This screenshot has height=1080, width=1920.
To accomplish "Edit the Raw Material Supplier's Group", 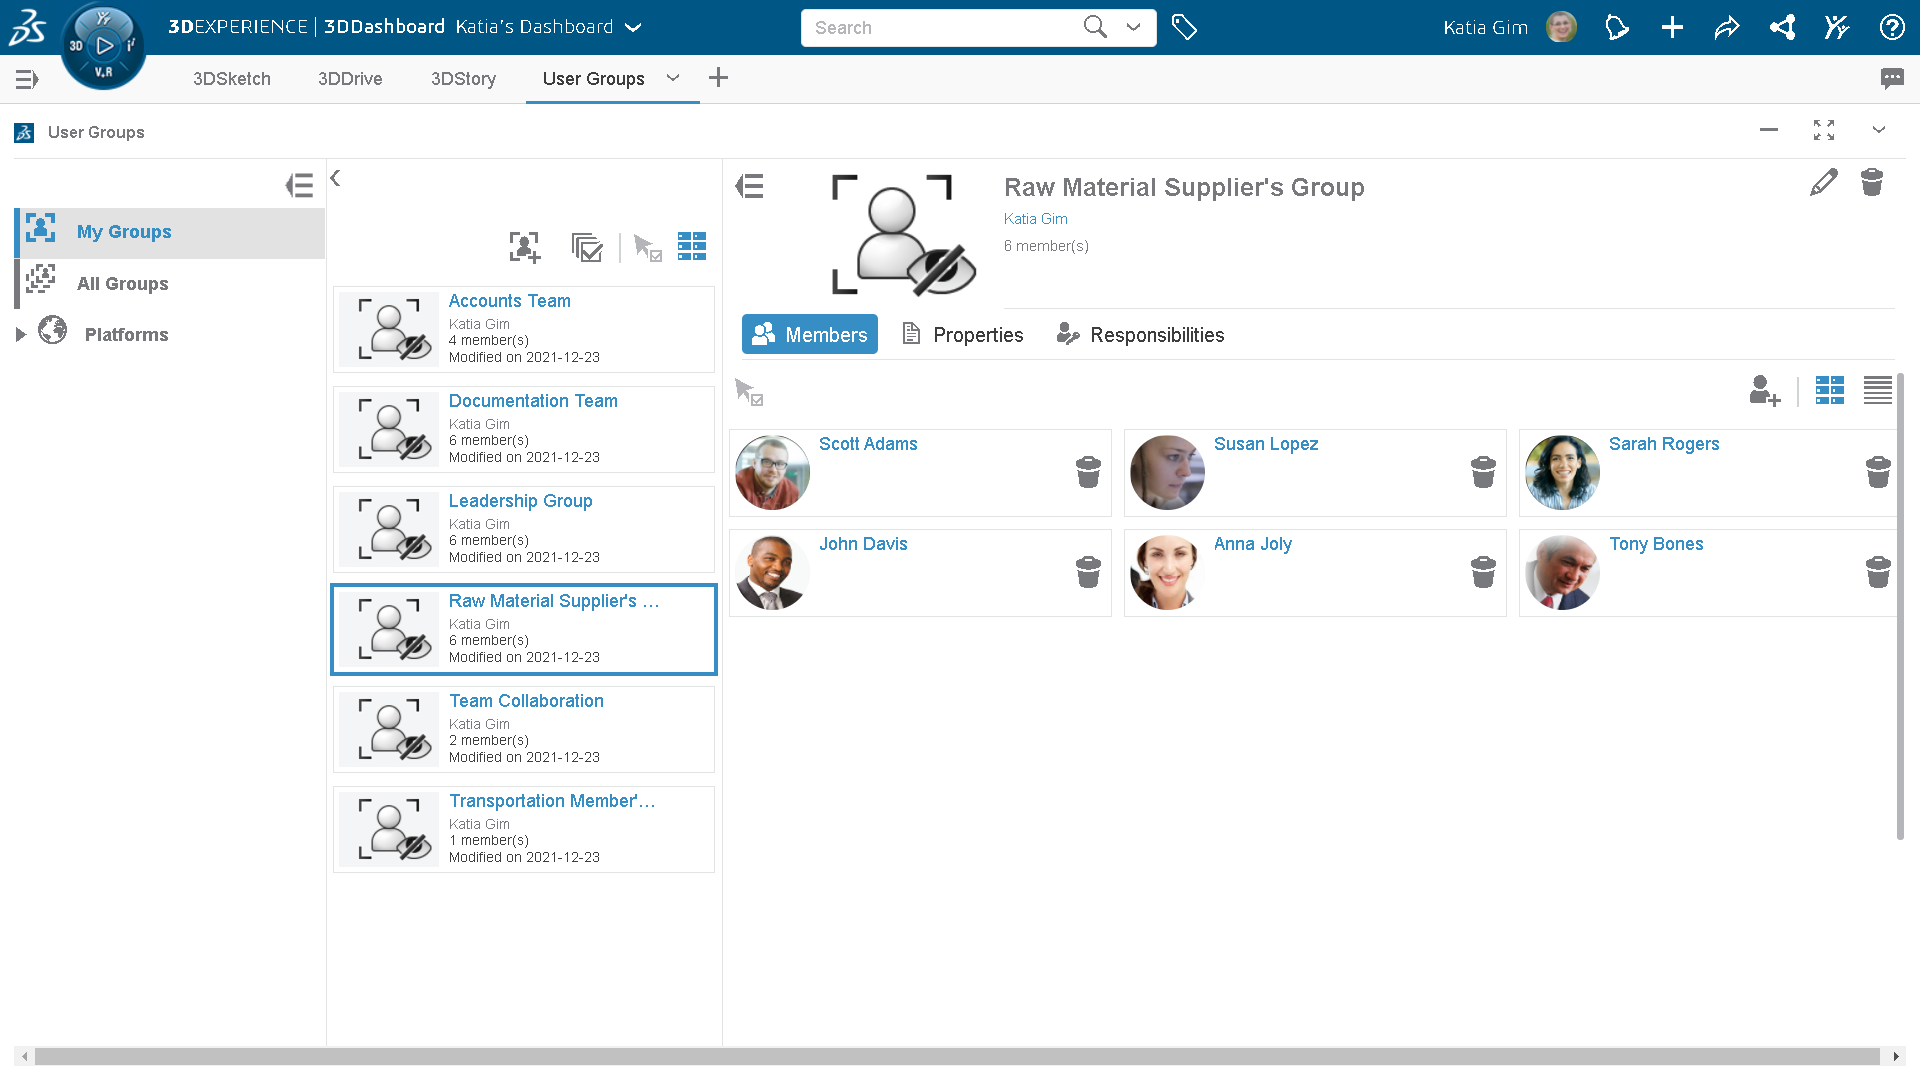I will [1823, 183].
